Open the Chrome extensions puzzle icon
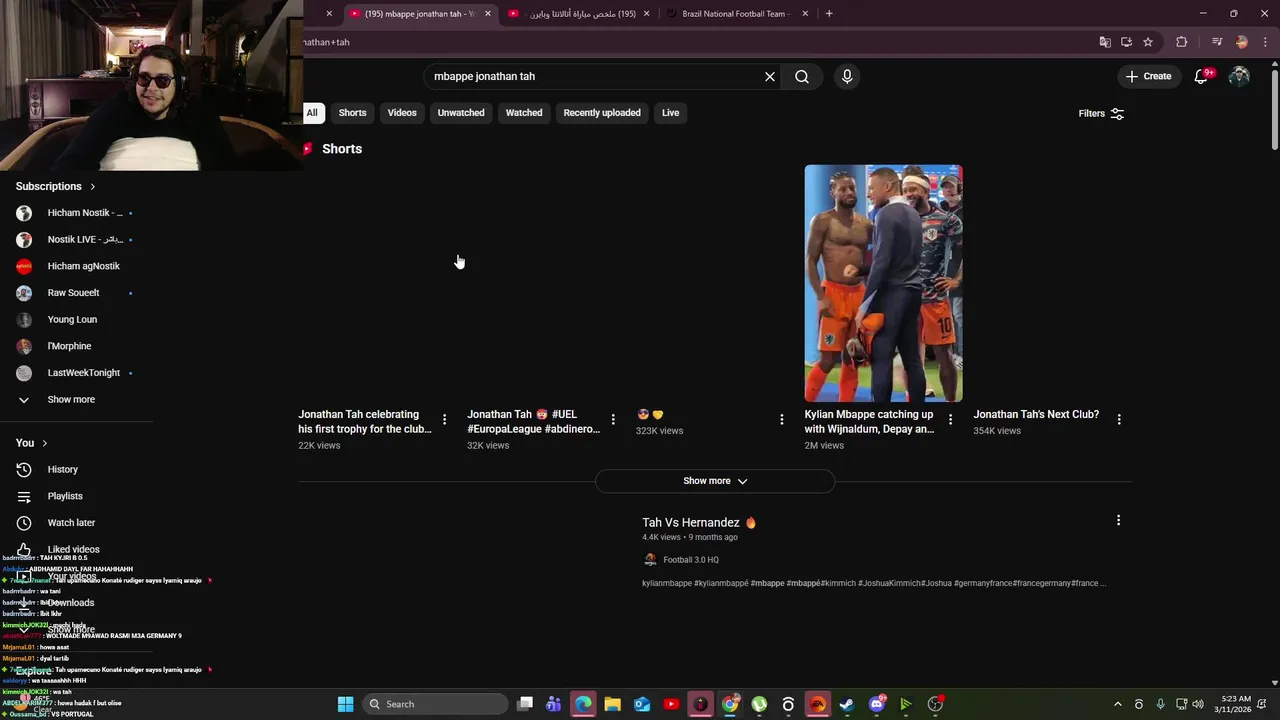 pyautogui.click(x=1182, y=42)
